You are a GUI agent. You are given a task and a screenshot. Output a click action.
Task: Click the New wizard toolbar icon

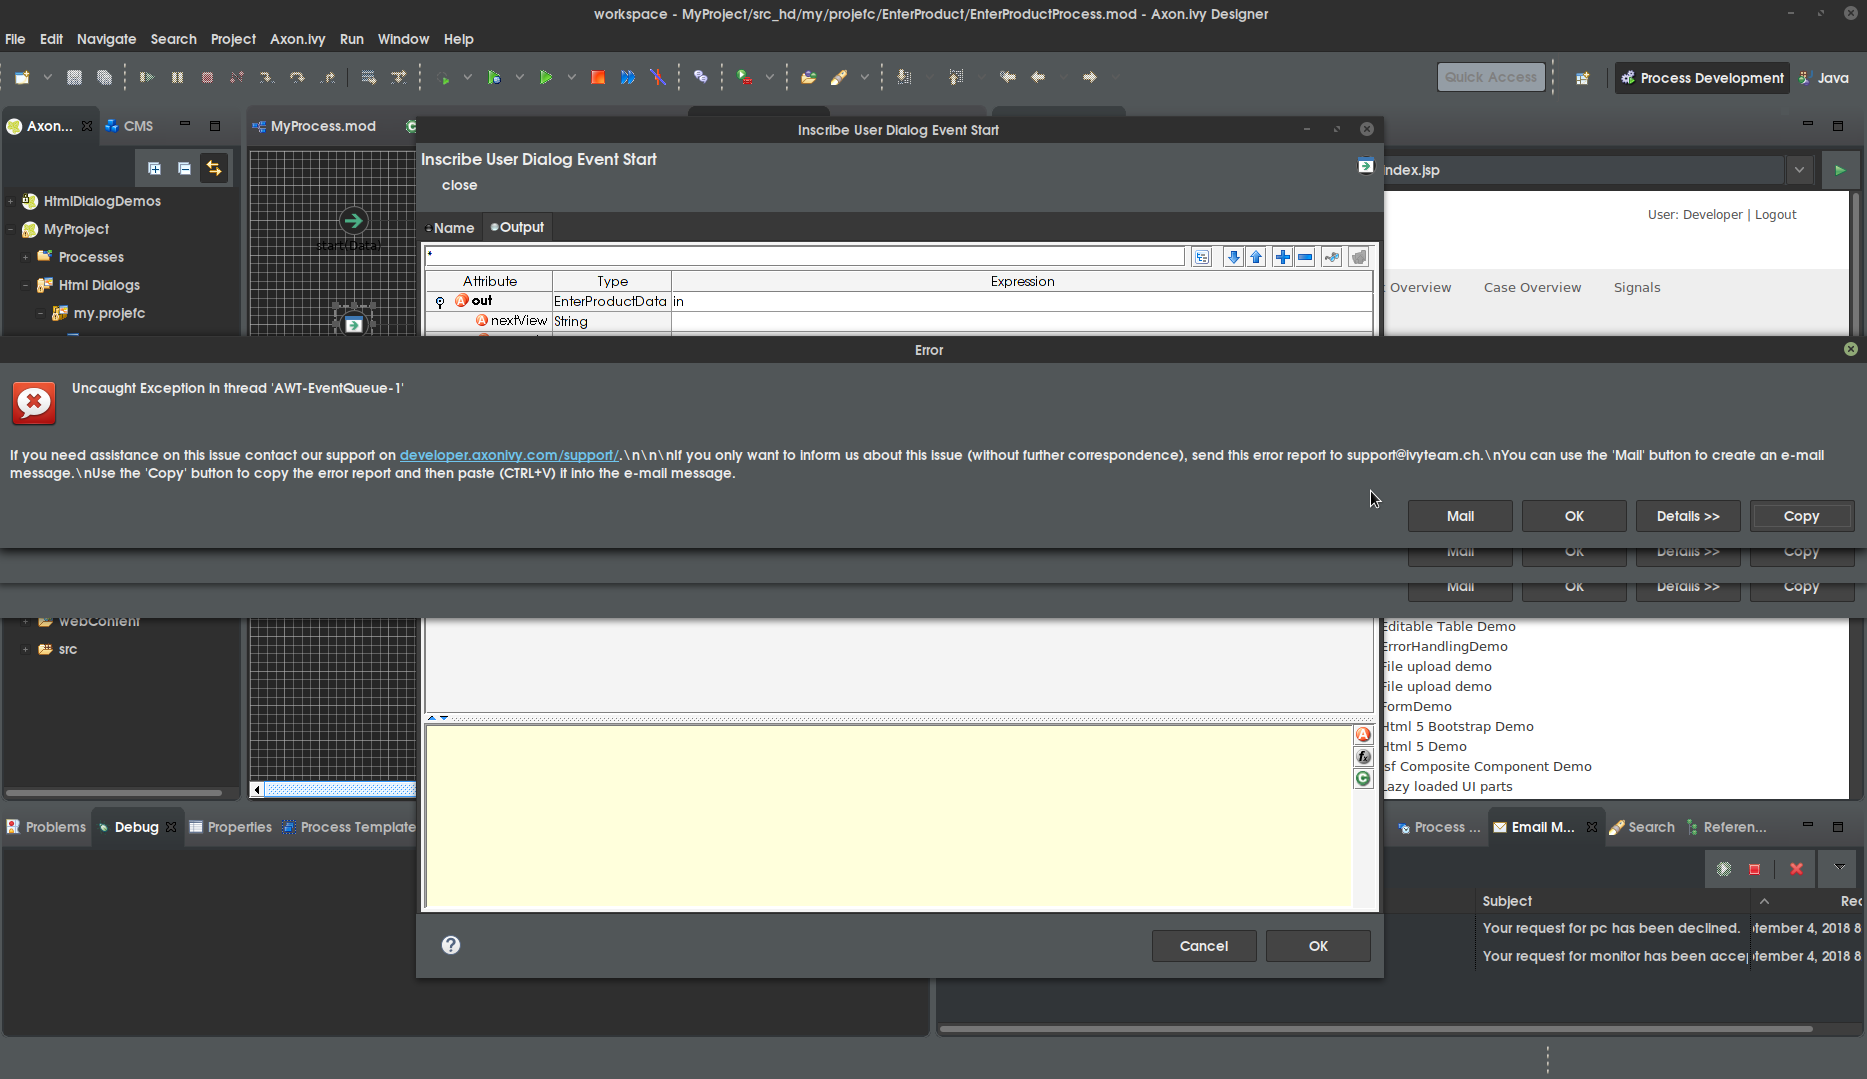[22, 77]
